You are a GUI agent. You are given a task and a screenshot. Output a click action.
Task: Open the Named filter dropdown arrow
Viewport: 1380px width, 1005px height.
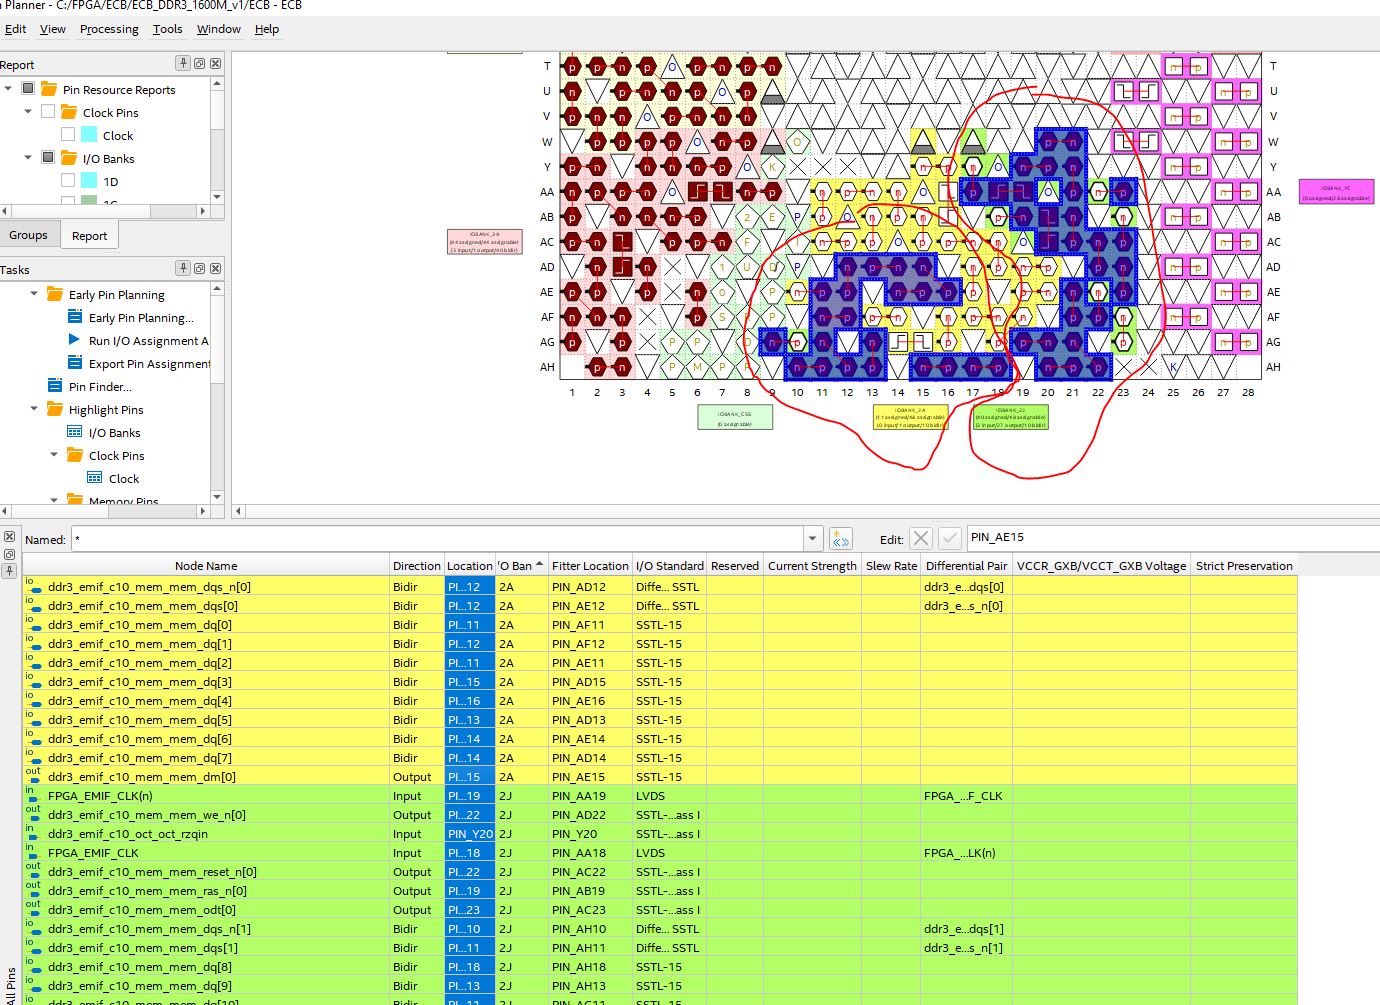point(812,539)
